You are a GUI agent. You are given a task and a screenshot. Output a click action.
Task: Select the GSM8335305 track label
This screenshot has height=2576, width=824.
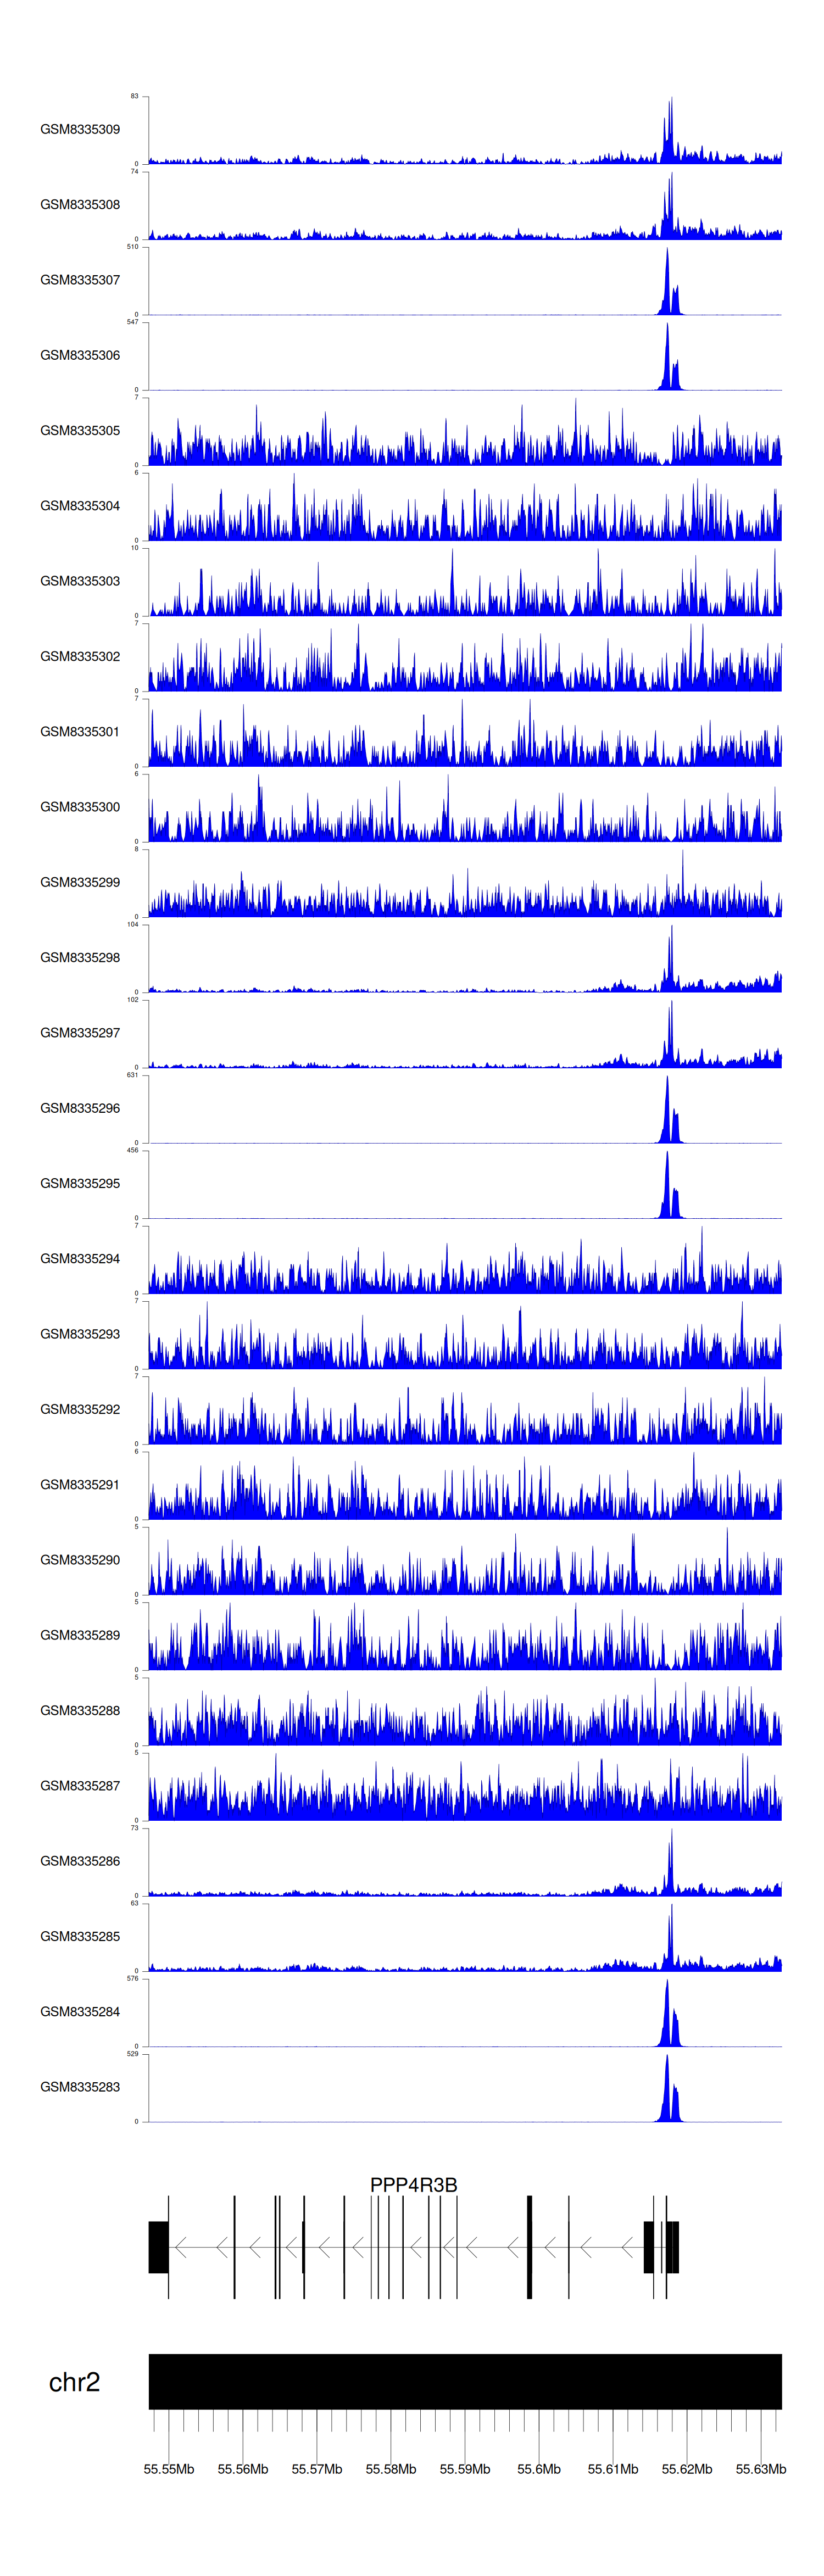(80, 431)
